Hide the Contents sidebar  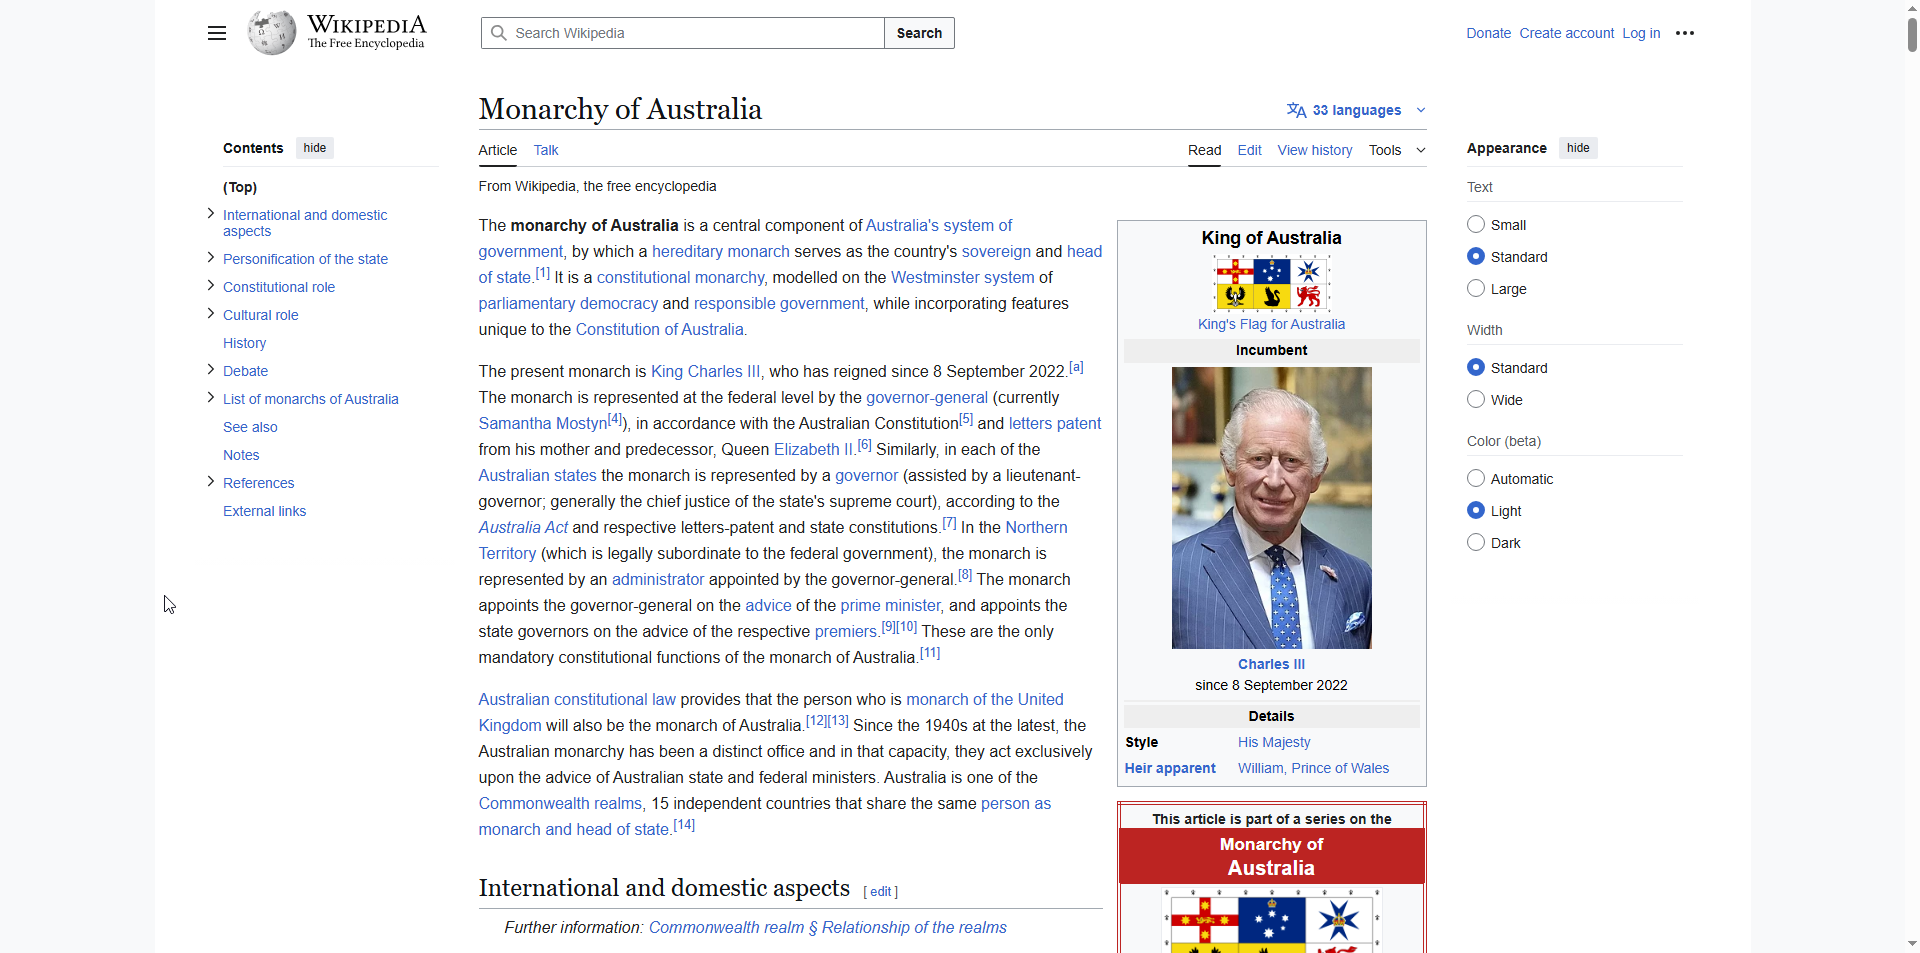(315, 148)
